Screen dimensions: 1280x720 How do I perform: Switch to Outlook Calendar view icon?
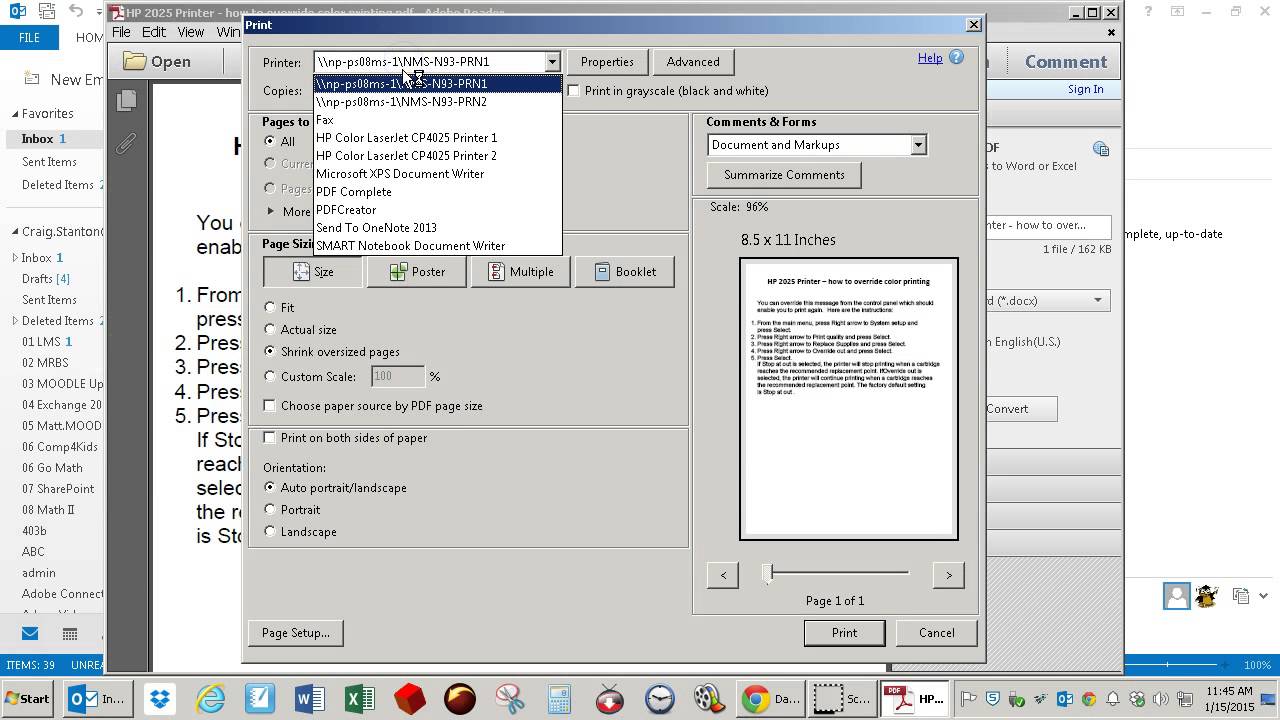point(70,633)
